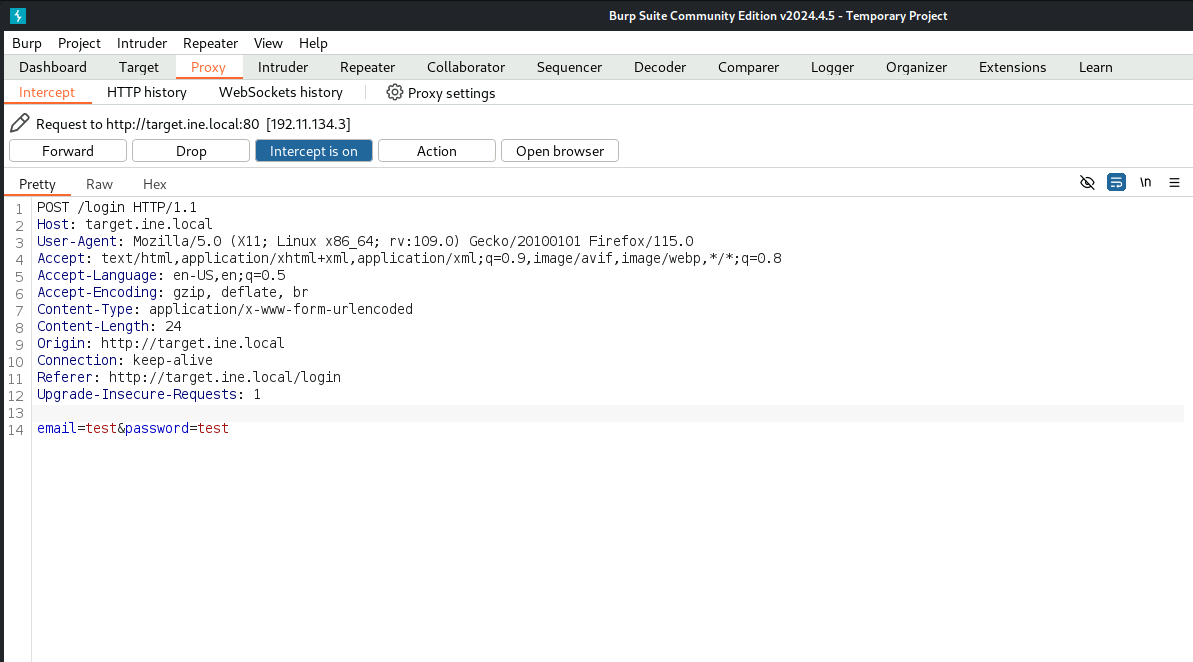The width and height of the screenshot is (1193, 662).
Task: Open the Project menu
Action: pyautogui.click(x=79, y=43)
